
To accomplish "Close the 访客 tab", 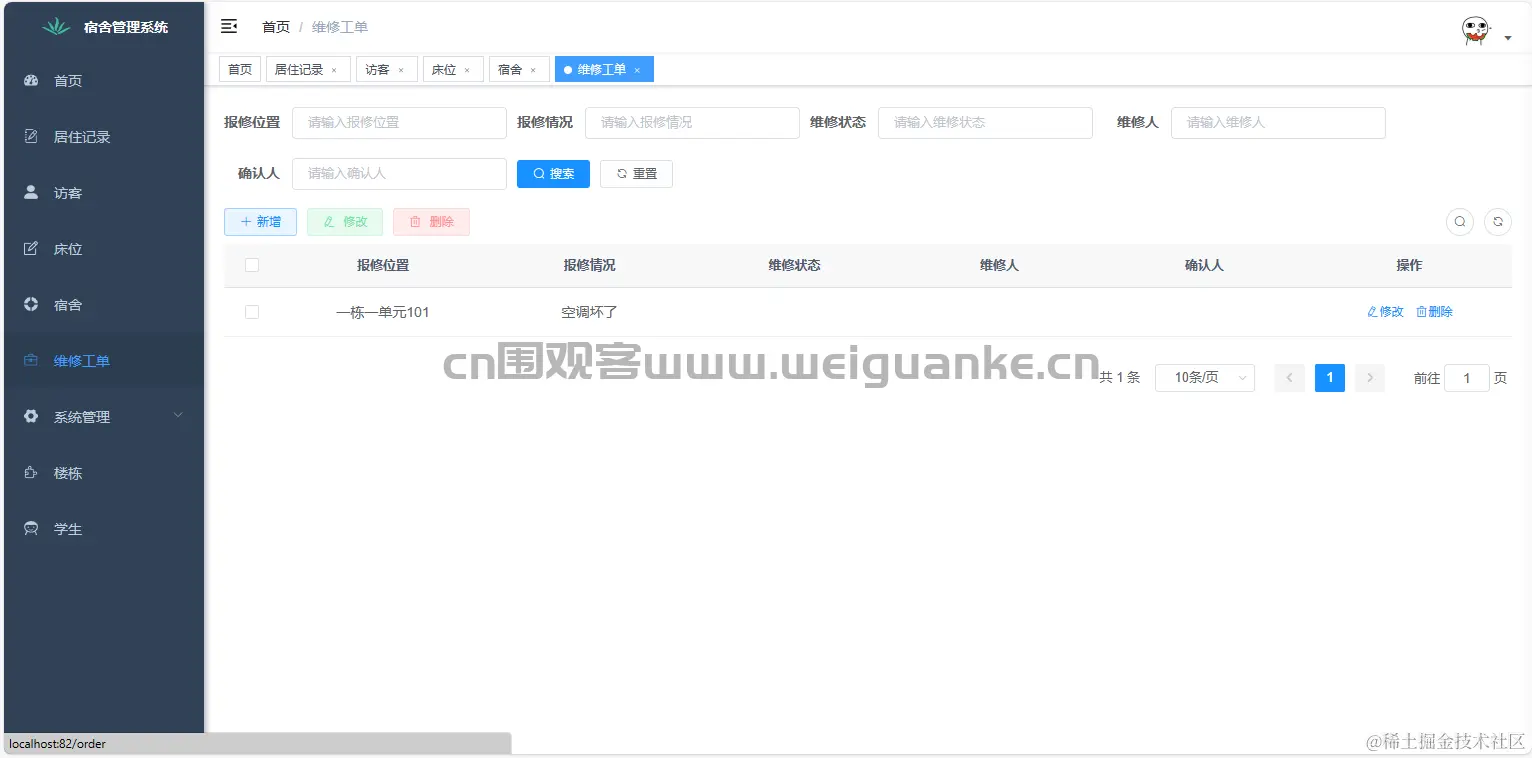I will click(401, 70).
